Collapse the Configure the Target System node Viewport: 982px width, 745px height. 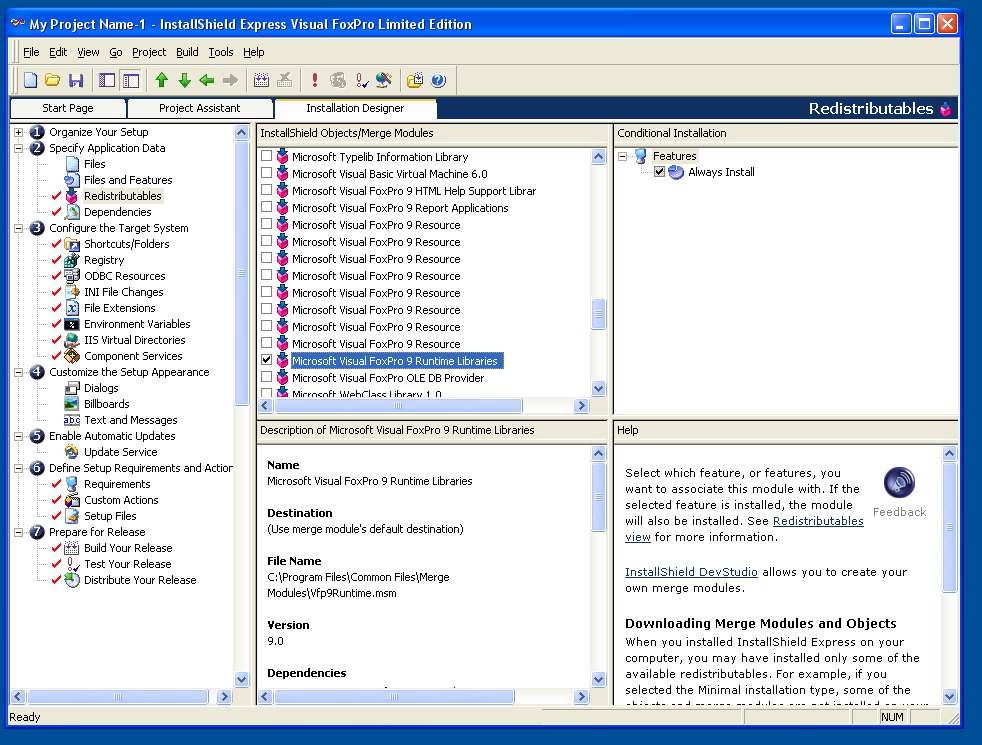19,228
